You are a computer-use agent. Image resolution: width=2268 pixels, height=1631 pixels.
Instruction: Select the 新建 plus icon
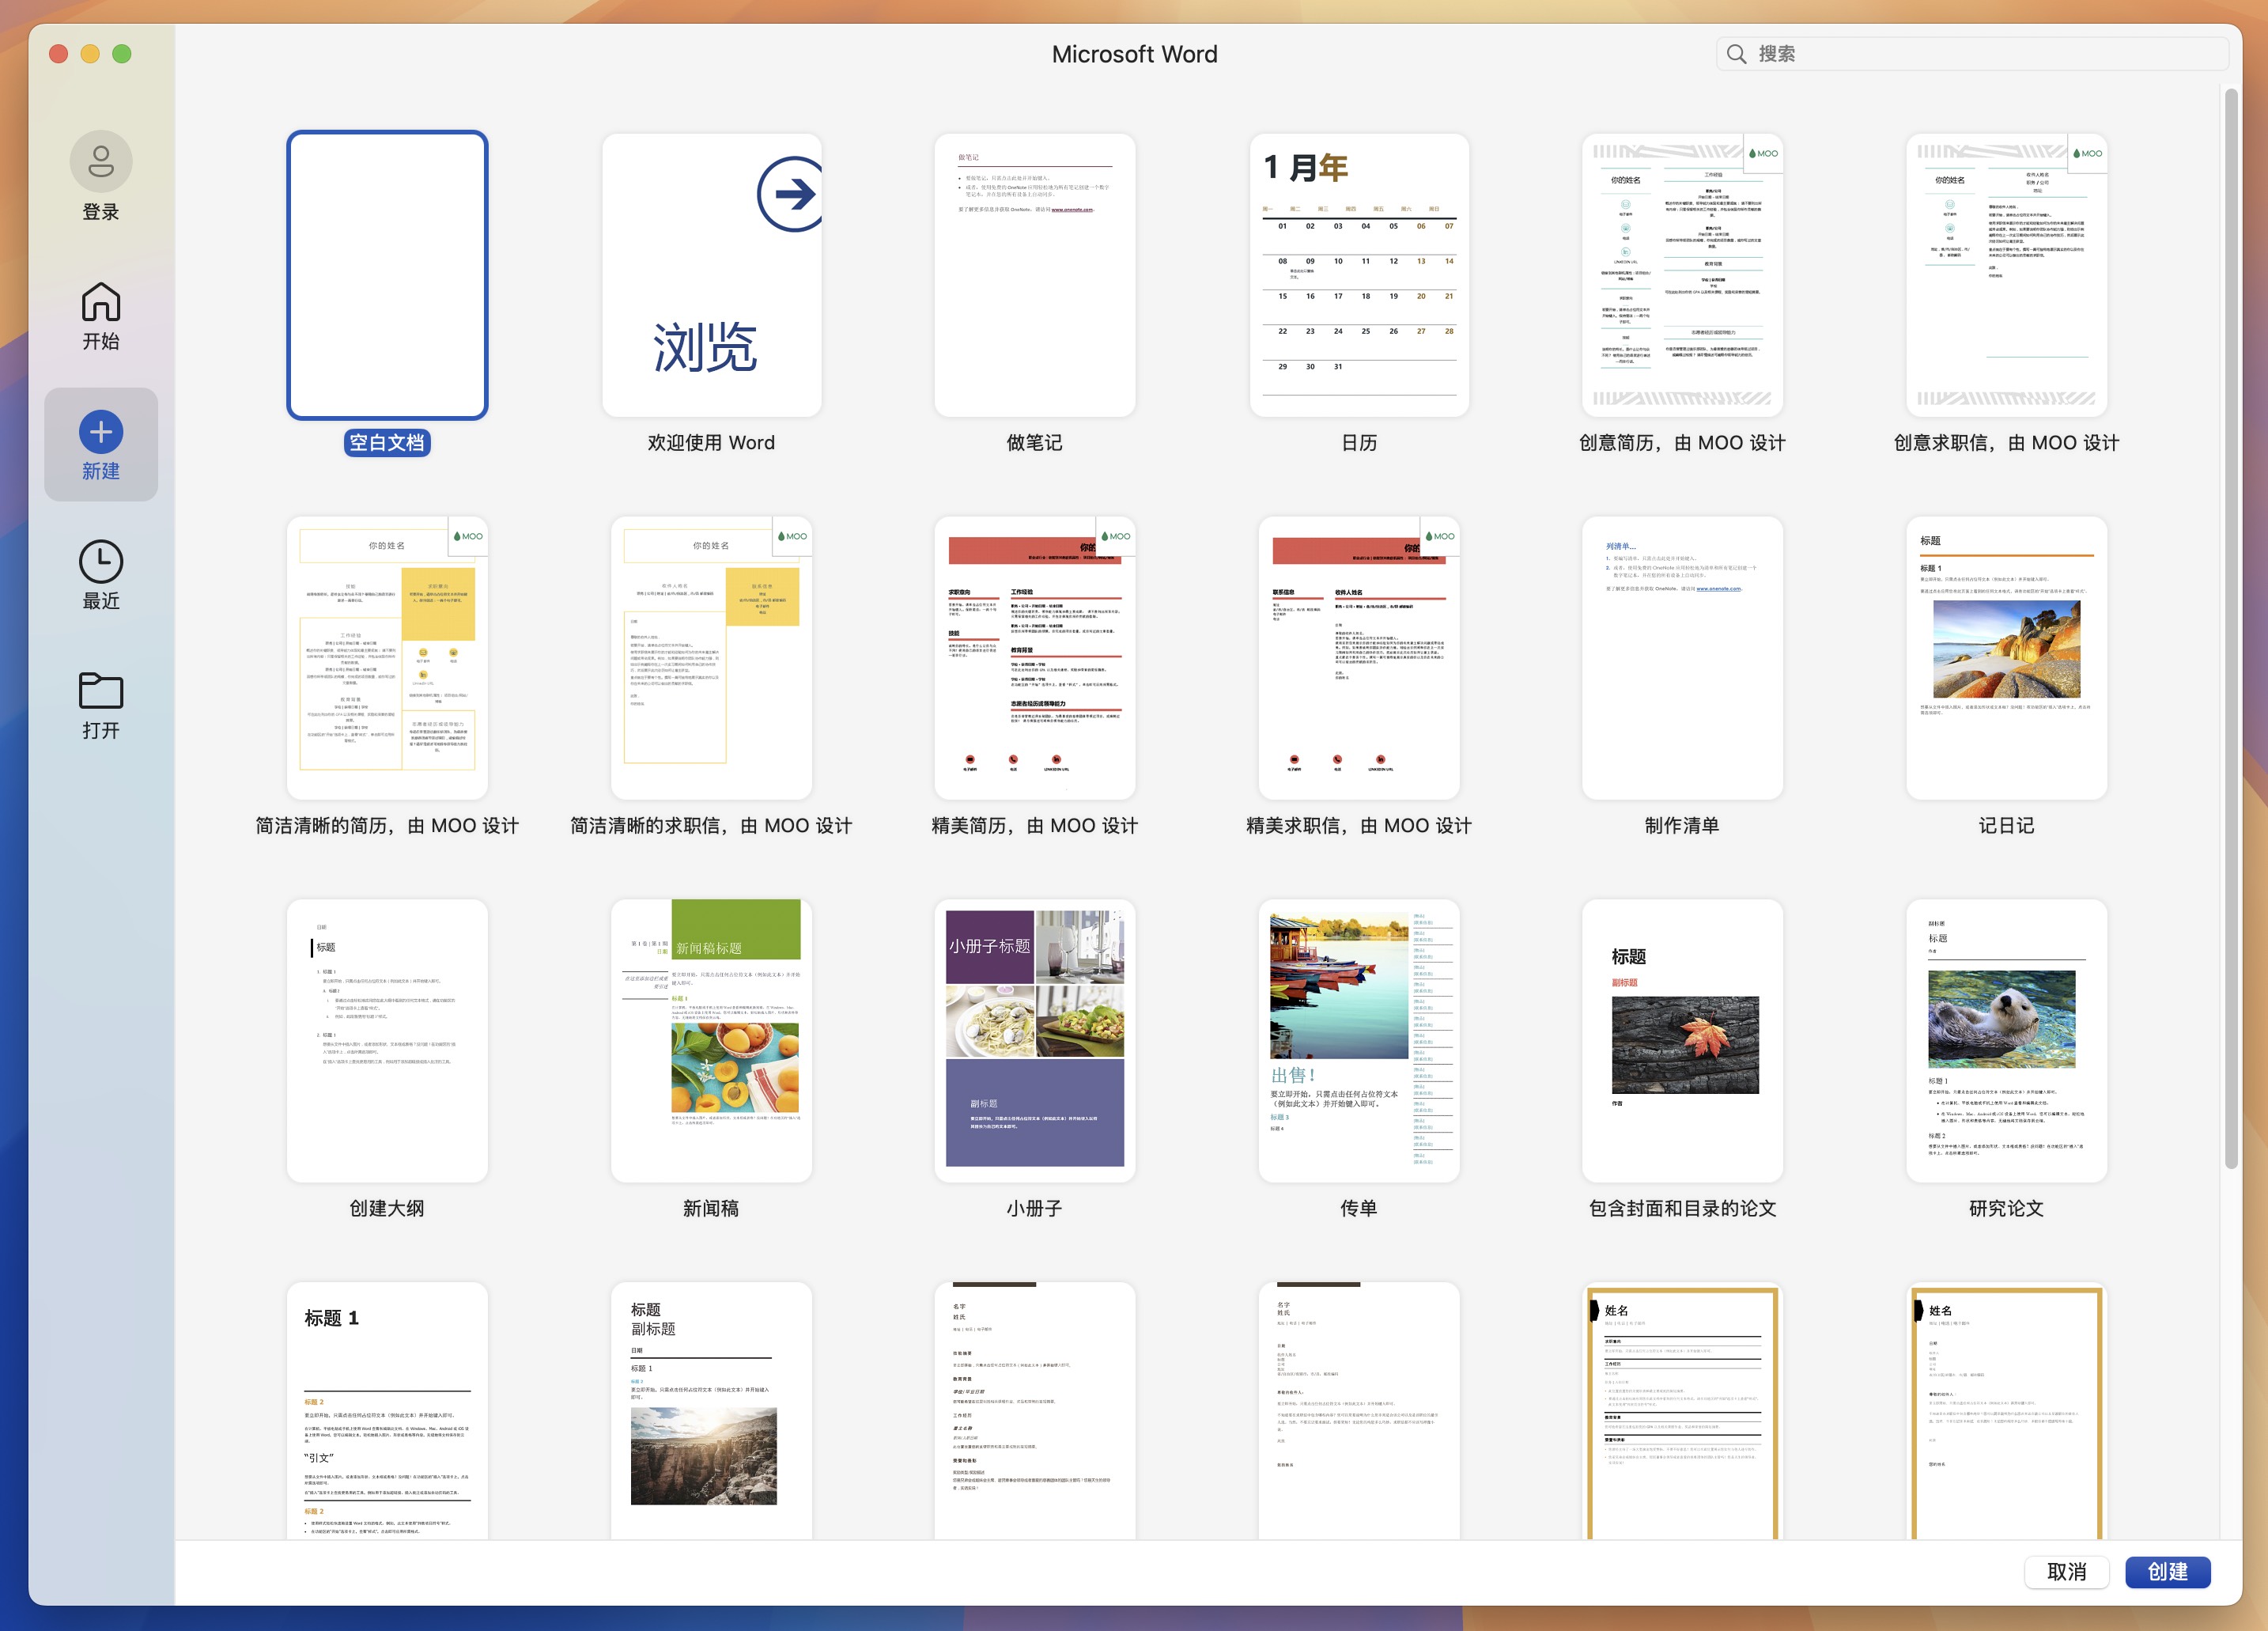[101, 431]
